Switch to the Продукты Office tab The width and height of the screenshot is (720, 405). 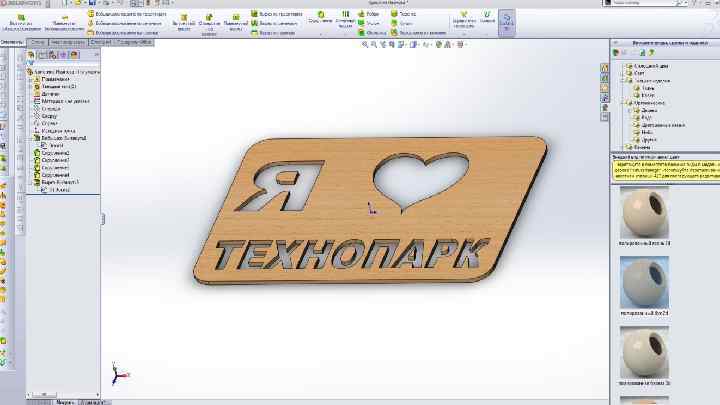[x=134, y=42]
